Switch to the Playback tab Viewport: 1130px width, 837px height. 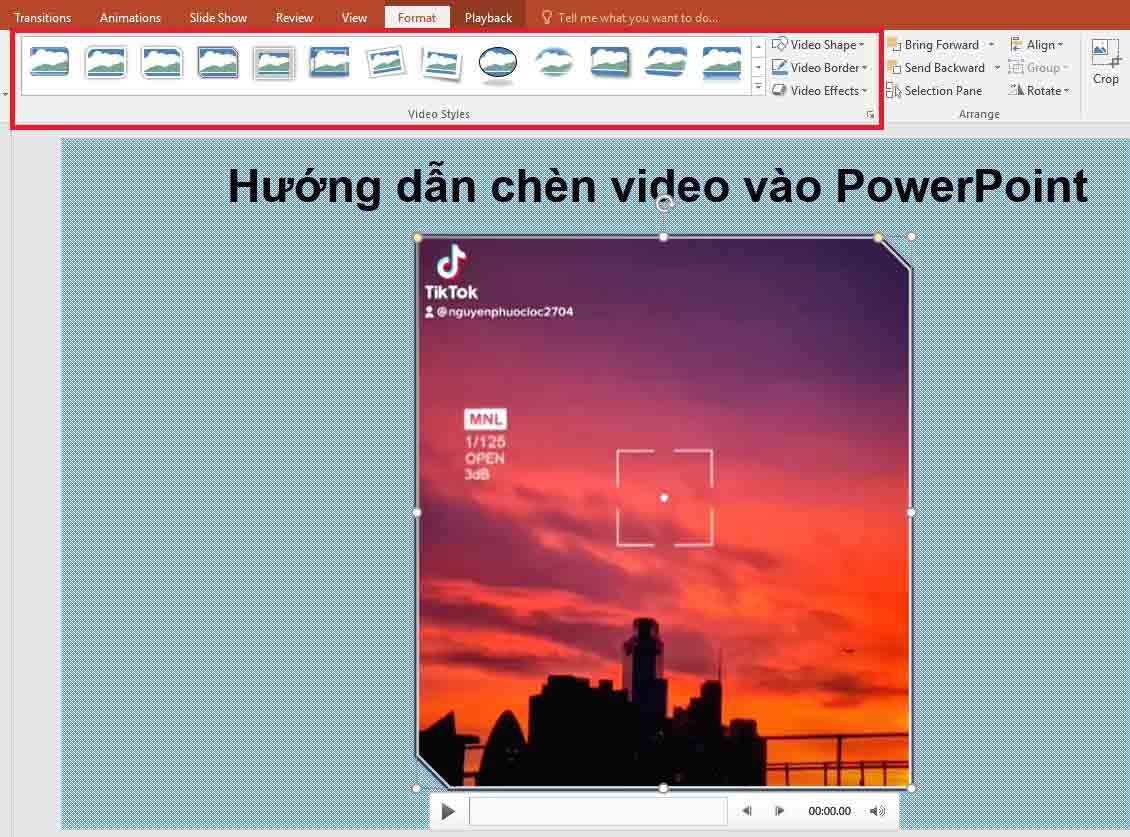pos(488,17)
